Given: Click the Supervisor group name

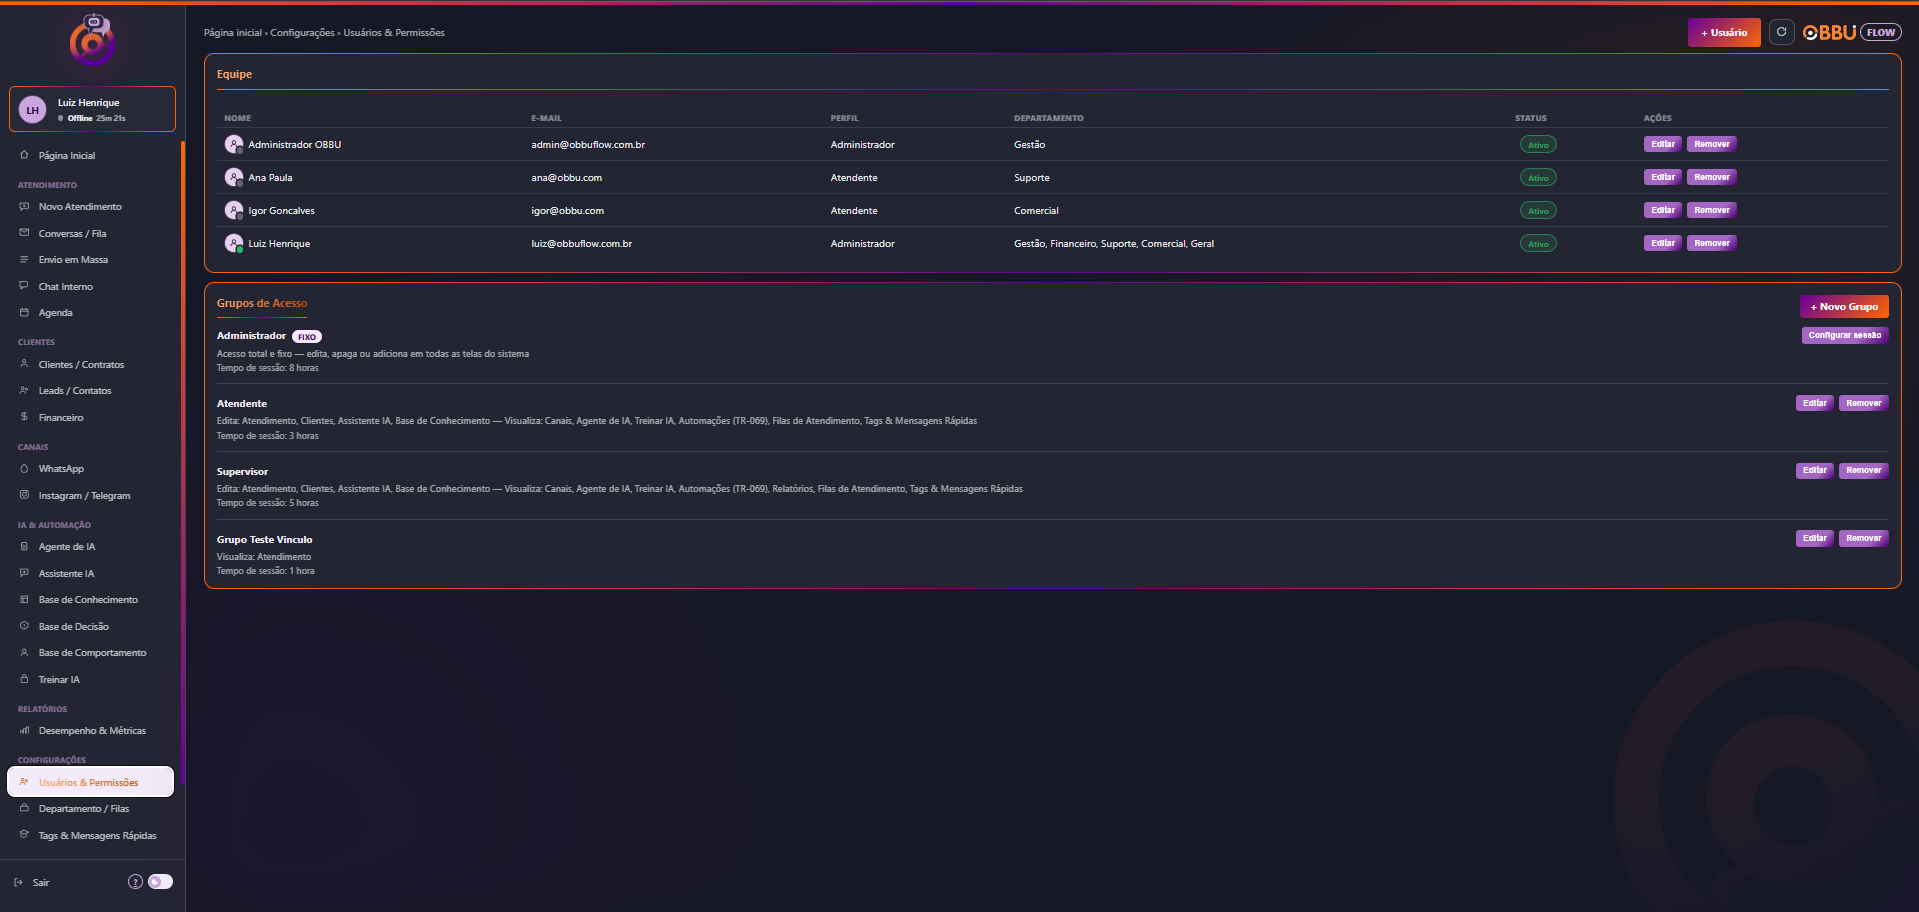Looking at the screenshot, I should [242, 471].
